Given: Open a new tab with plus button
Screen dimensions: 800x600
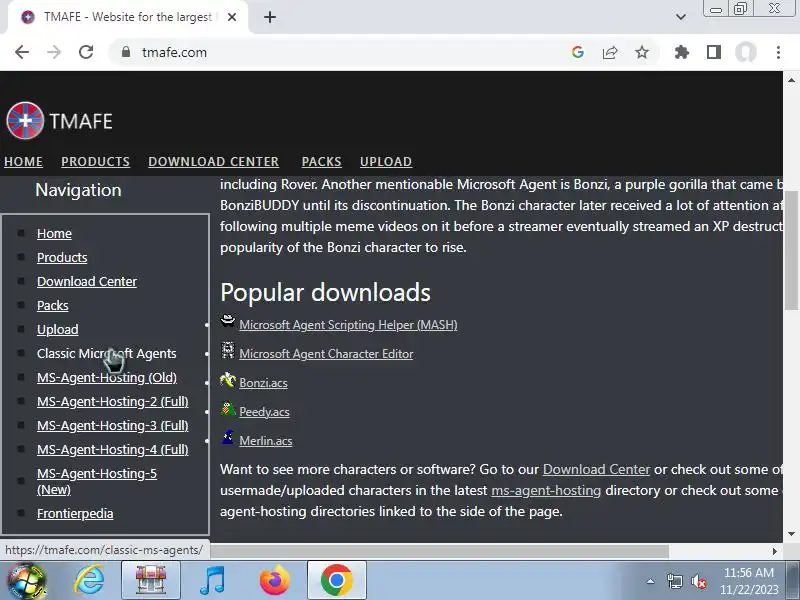Looking at the screenshot, I should coord(270,17).
